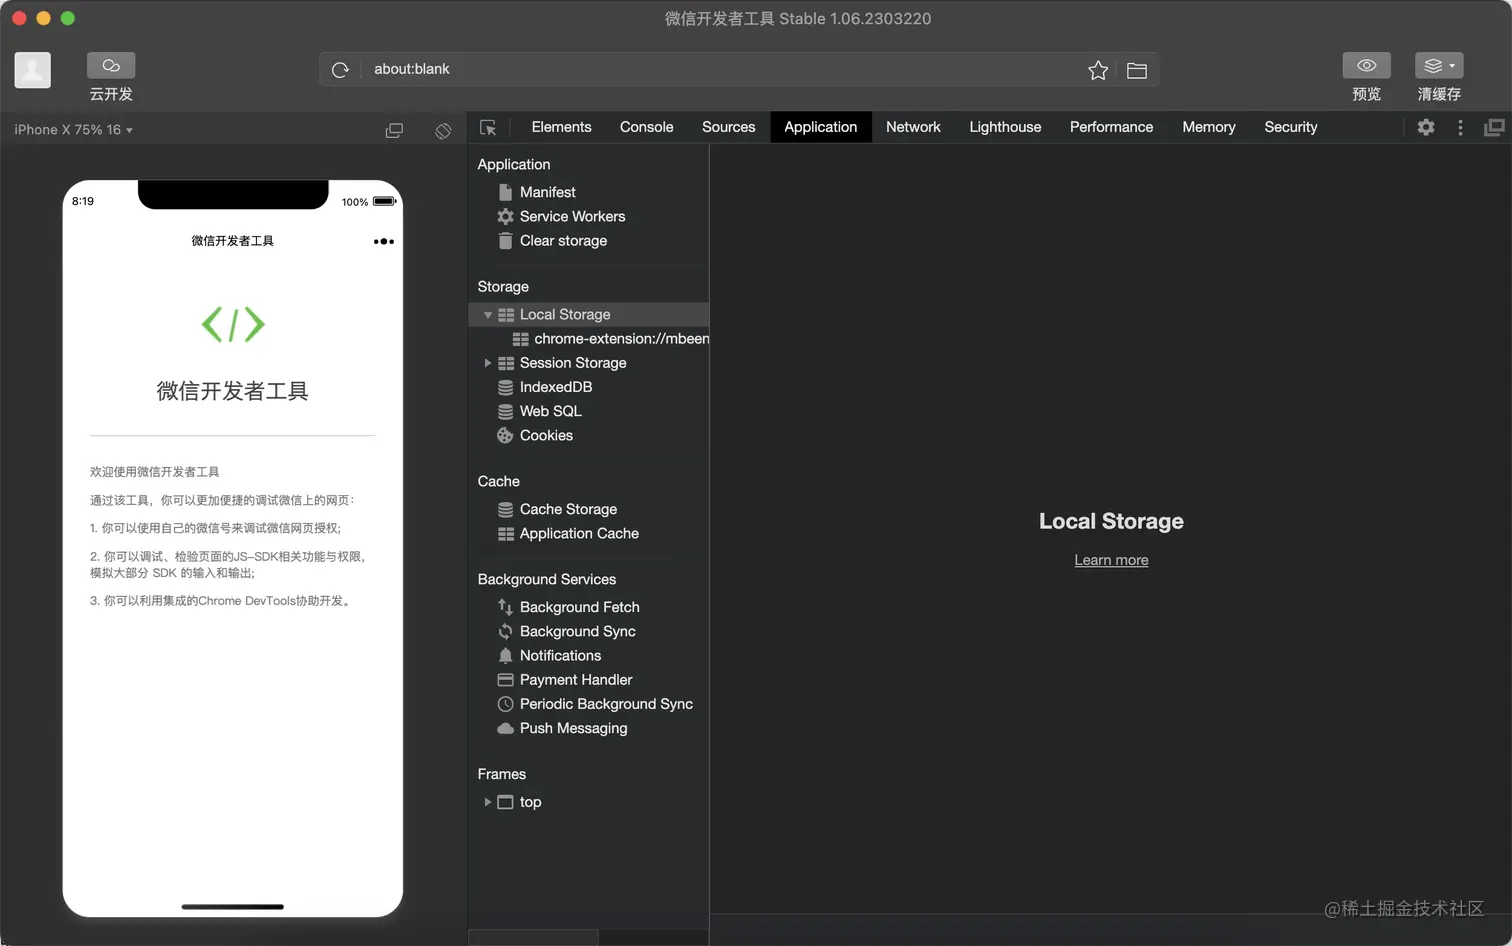This screenshot has height=946, width=1512.
Task: Switch to the Network tab
Action: pyautogui.click(x=912, y=127)
